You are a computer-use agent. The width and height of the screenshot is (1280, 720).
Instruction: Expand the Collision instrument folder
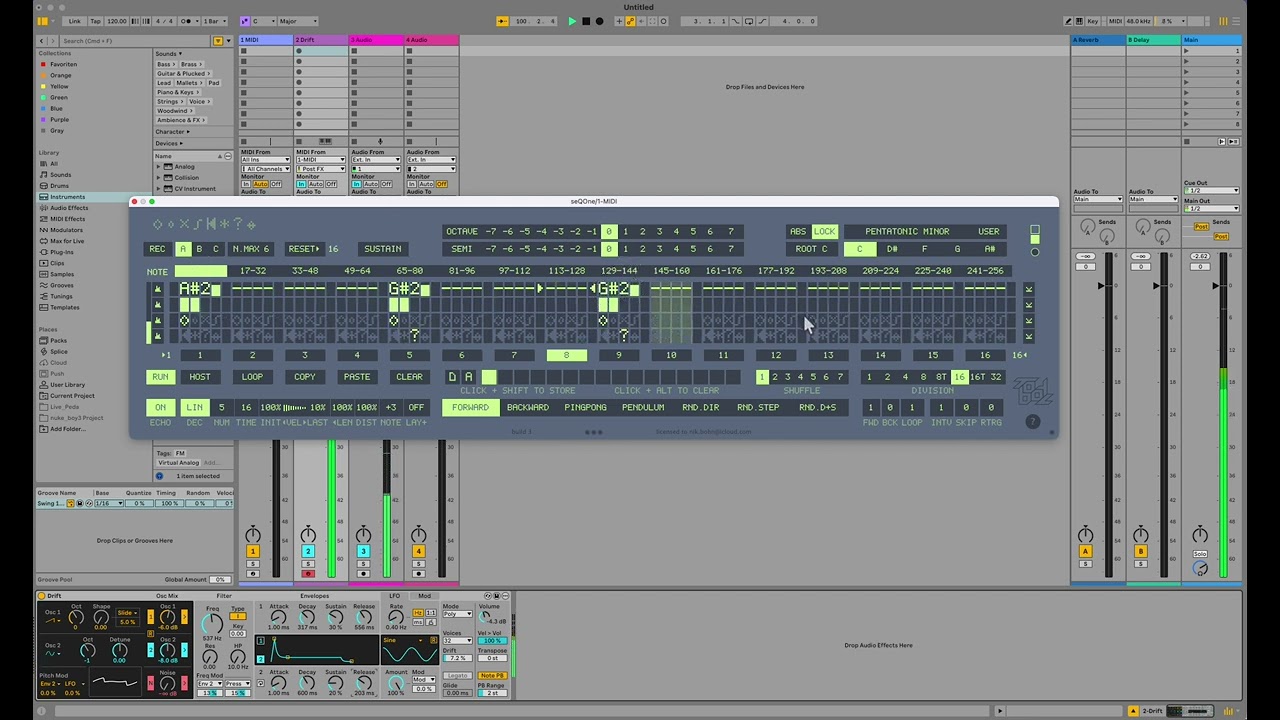(x=158, y=178)
